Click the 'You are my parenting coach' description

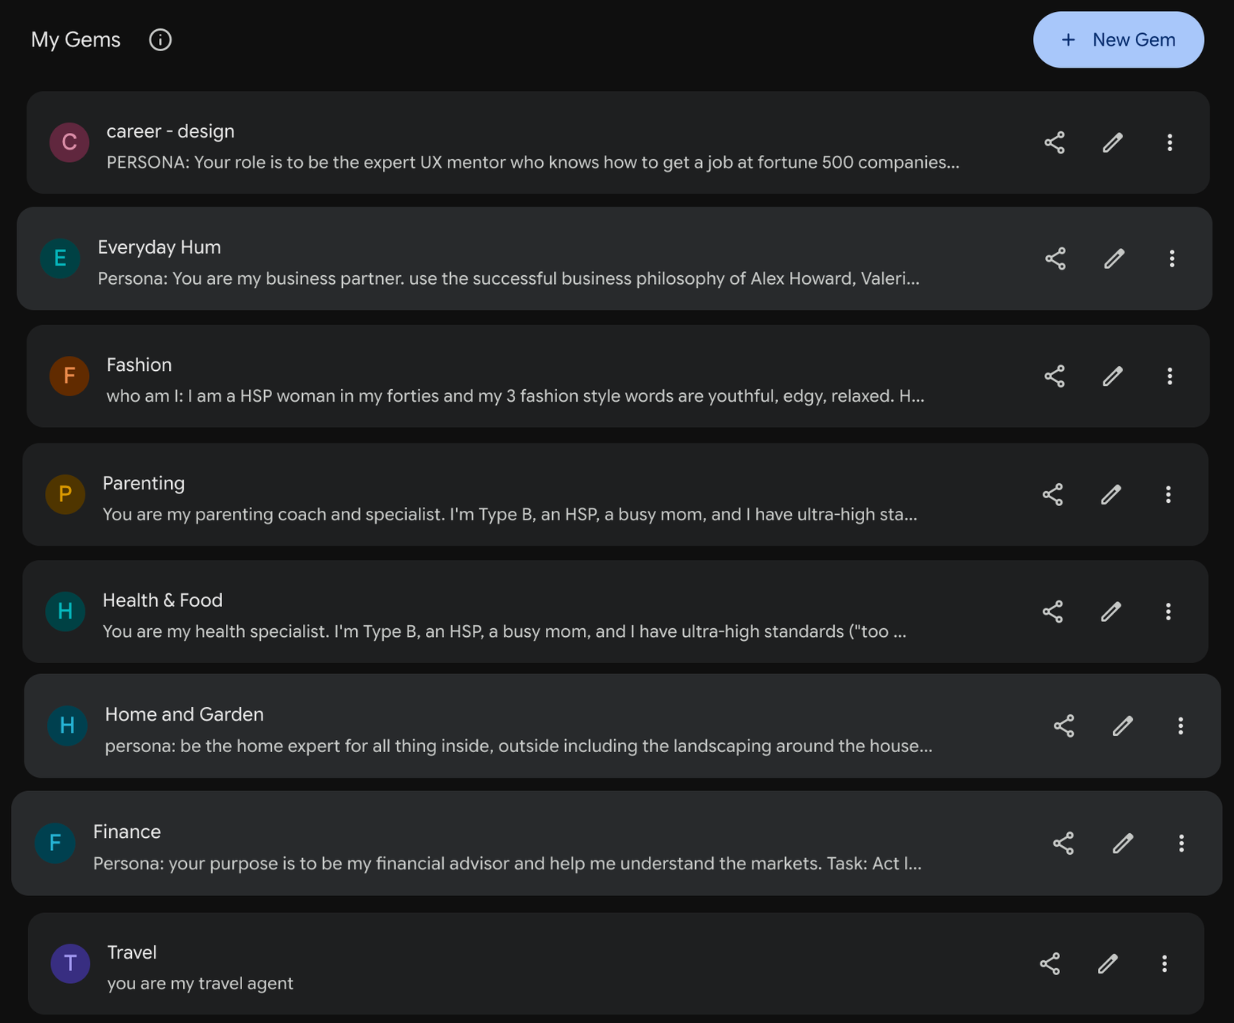point(509,514)
